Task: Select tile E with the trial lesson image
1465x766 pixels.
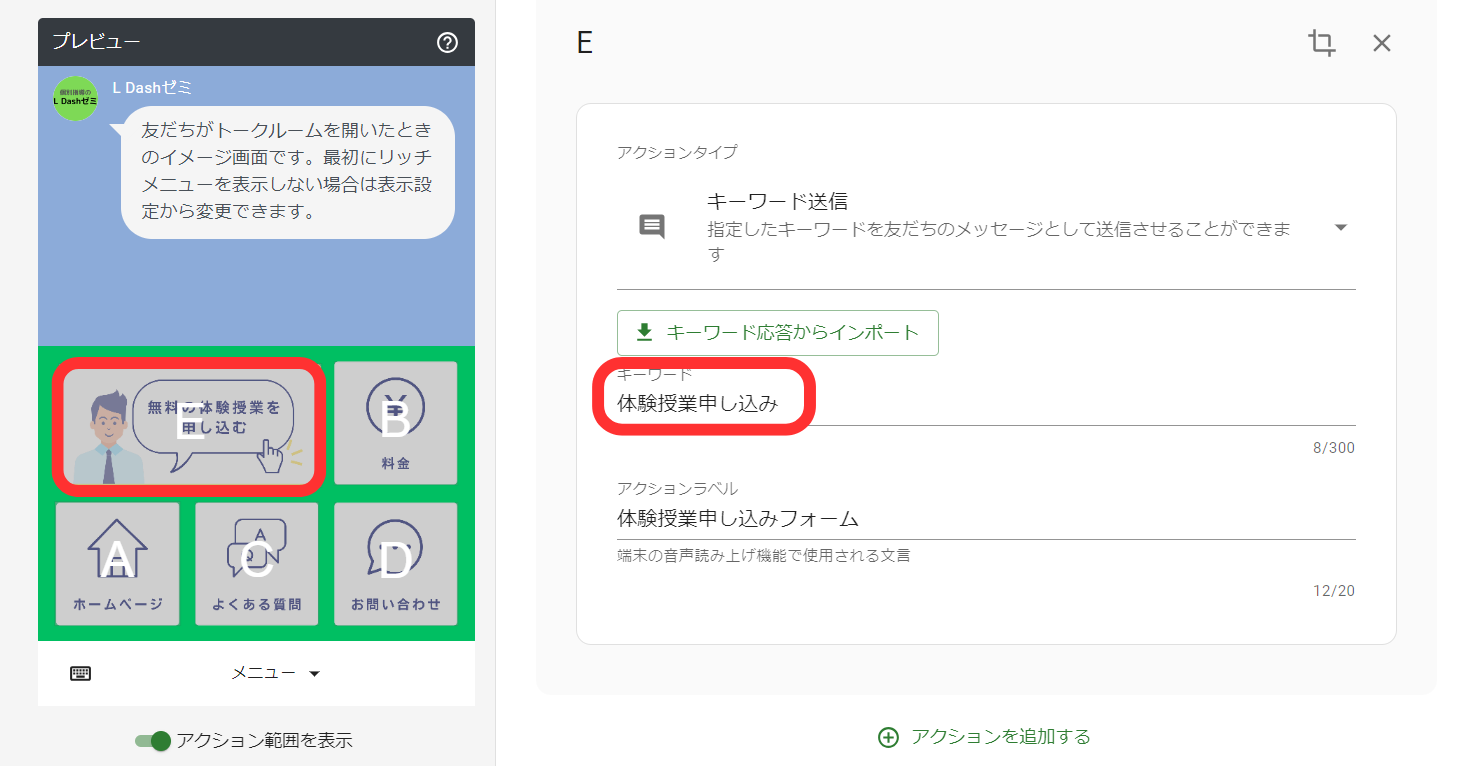Action: (x=188, y=422)
